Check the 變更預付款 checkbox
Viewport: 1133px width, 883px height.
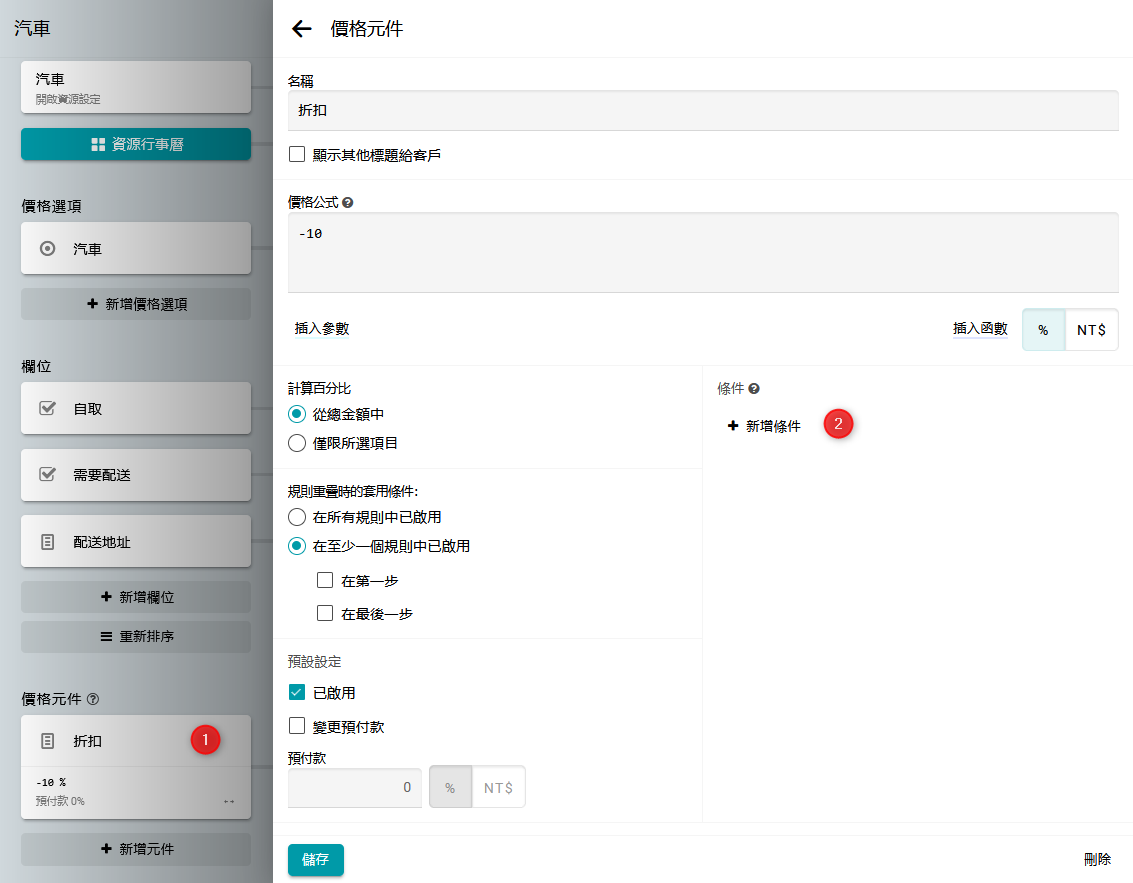297,726
